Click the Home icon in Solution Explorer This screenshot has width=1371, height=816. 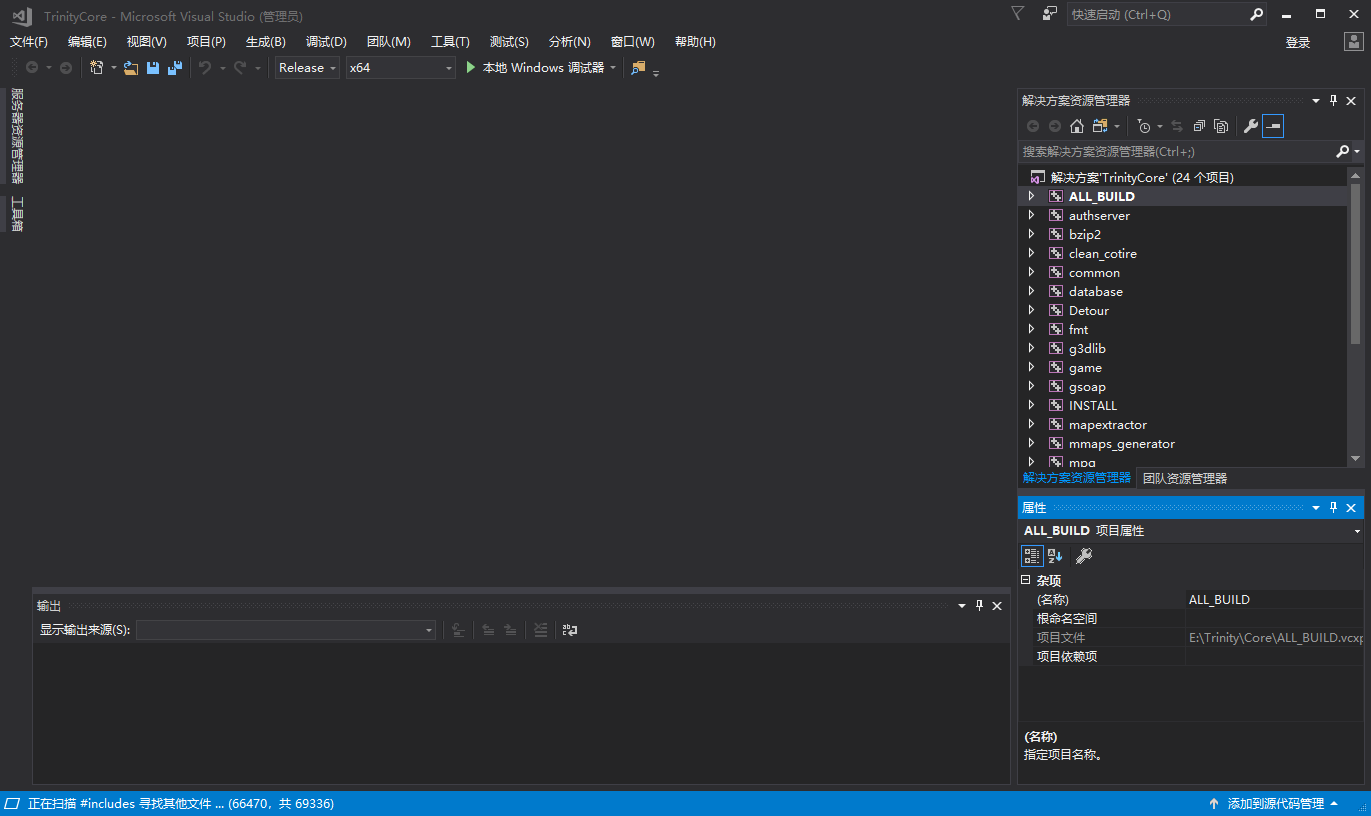[1077, 126]
